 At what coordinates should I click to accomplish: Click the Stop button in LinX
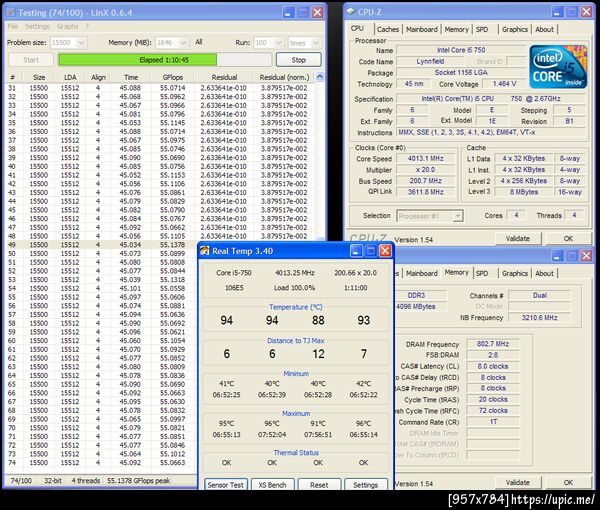pos(298,60)
